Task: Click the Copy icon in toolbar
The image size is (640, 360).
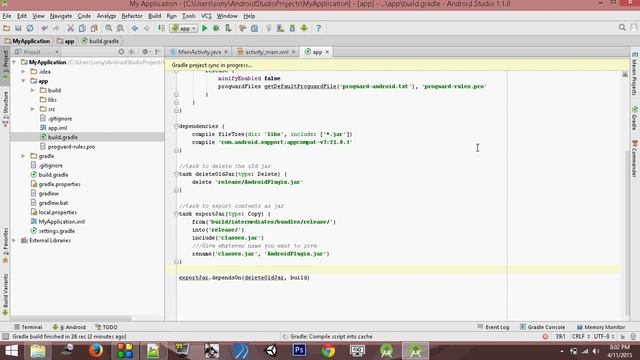Action: tap(82, 28)
